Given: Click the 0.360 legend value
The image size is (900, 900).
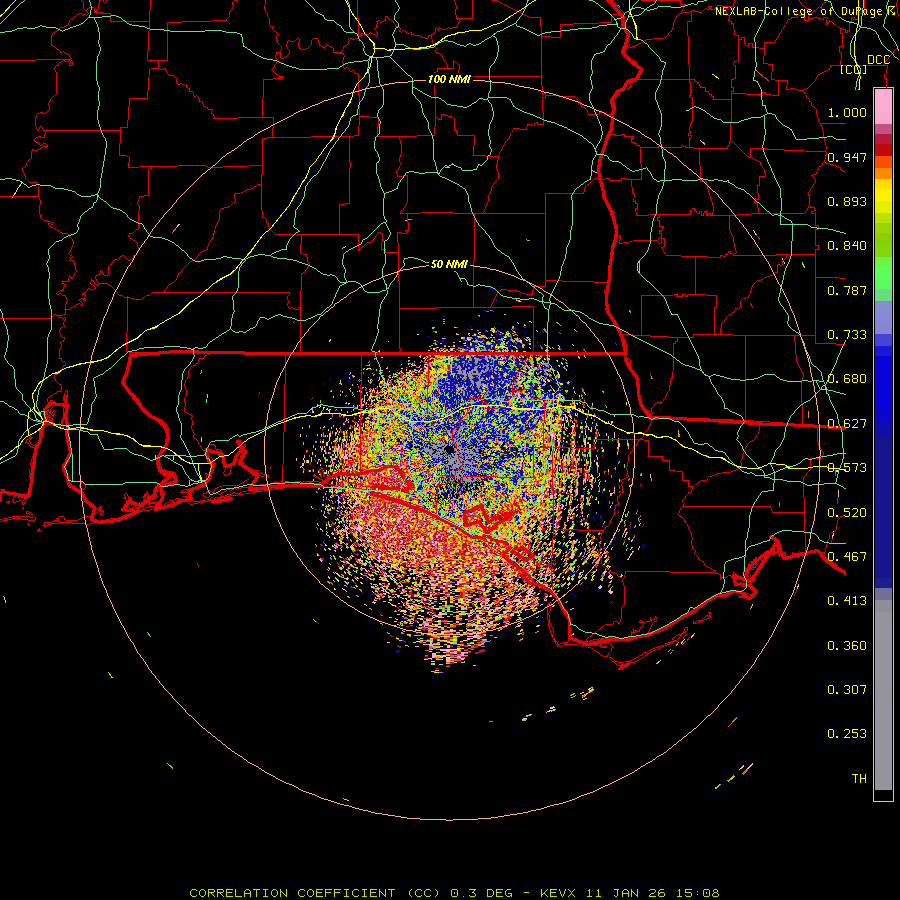Looking at the screenshot, I should pyautogui.click(x=847, y=646).
